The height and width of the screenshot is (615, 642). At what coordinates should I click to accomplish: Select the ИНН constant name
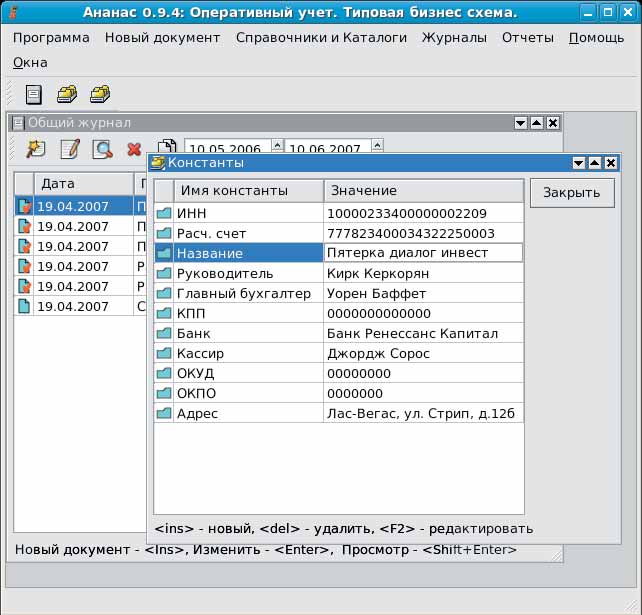(192, 213)
